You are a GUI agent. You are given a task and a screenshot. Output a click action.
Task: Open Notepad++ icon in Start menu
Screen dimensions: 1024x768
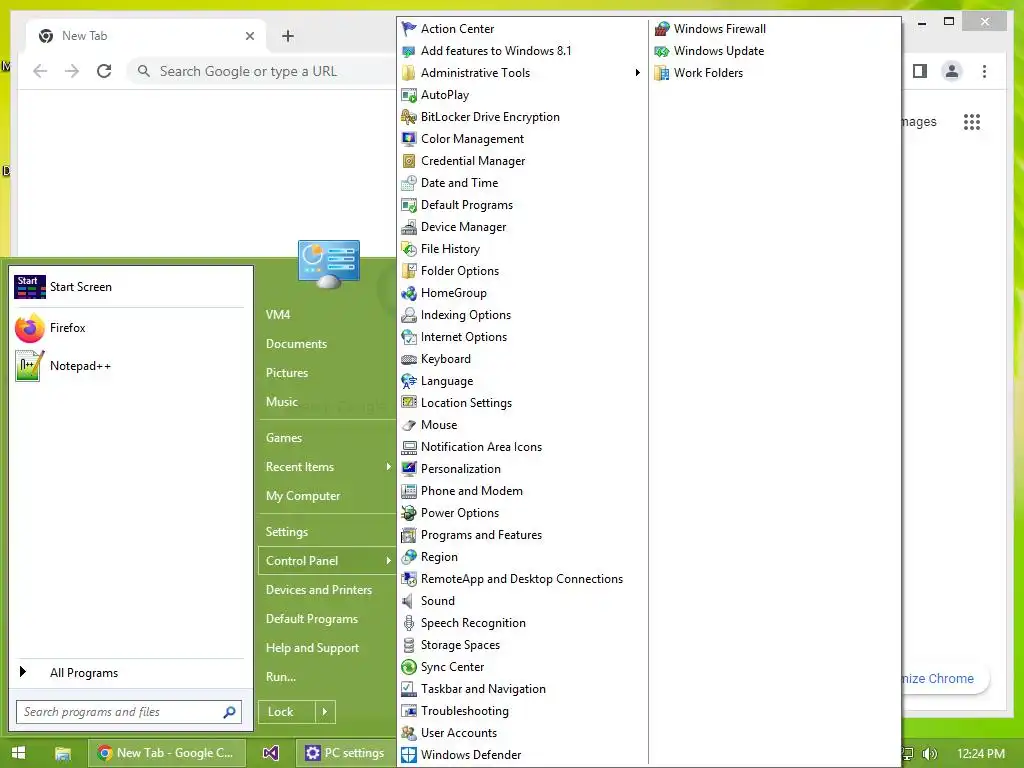(x=29, y=366)
